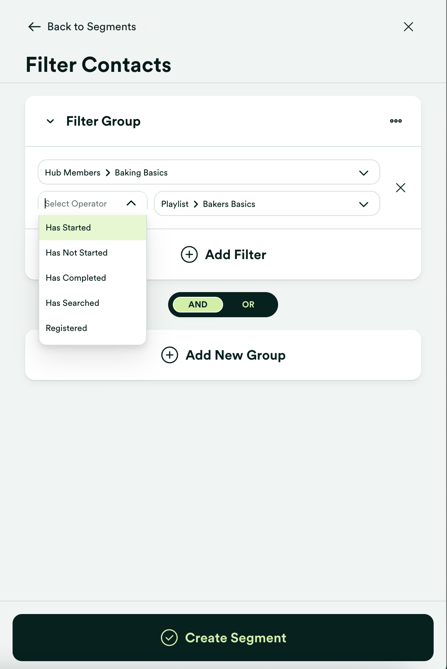The height and width of the screenshot is (669, 447).
Task: Click the plus circle icon next to Add Filter
Action: (x=189, y=254)
